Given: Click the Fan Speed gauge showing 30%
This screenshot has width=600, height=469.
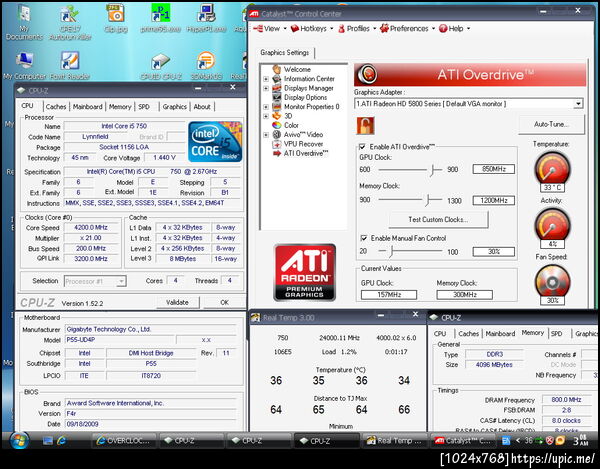Looking at the screenshot, I should pyautogui.click(x=552, y=282).
